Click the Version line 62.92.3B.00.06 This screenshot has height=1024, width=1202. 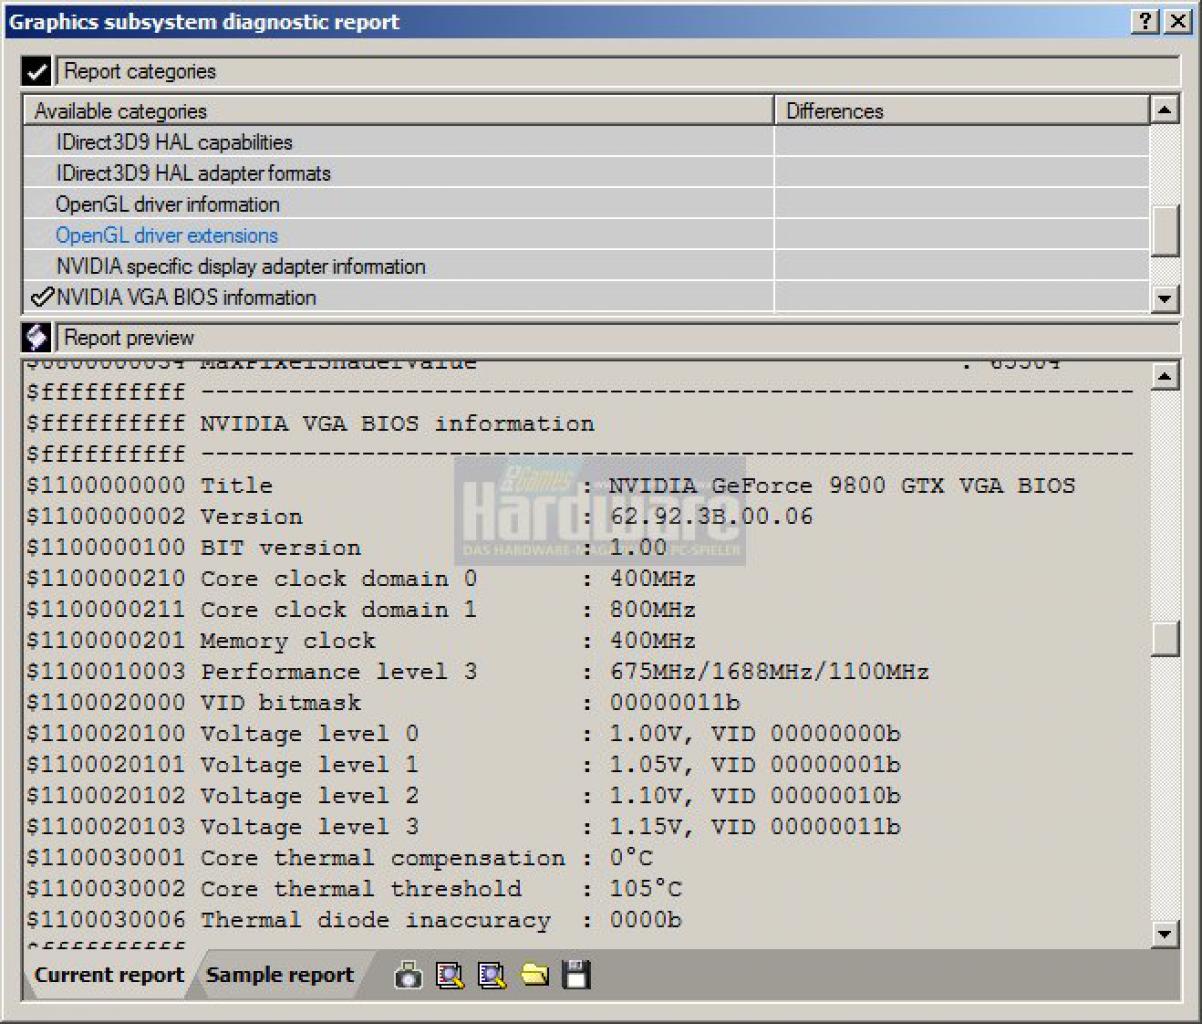tap(420, 517)
